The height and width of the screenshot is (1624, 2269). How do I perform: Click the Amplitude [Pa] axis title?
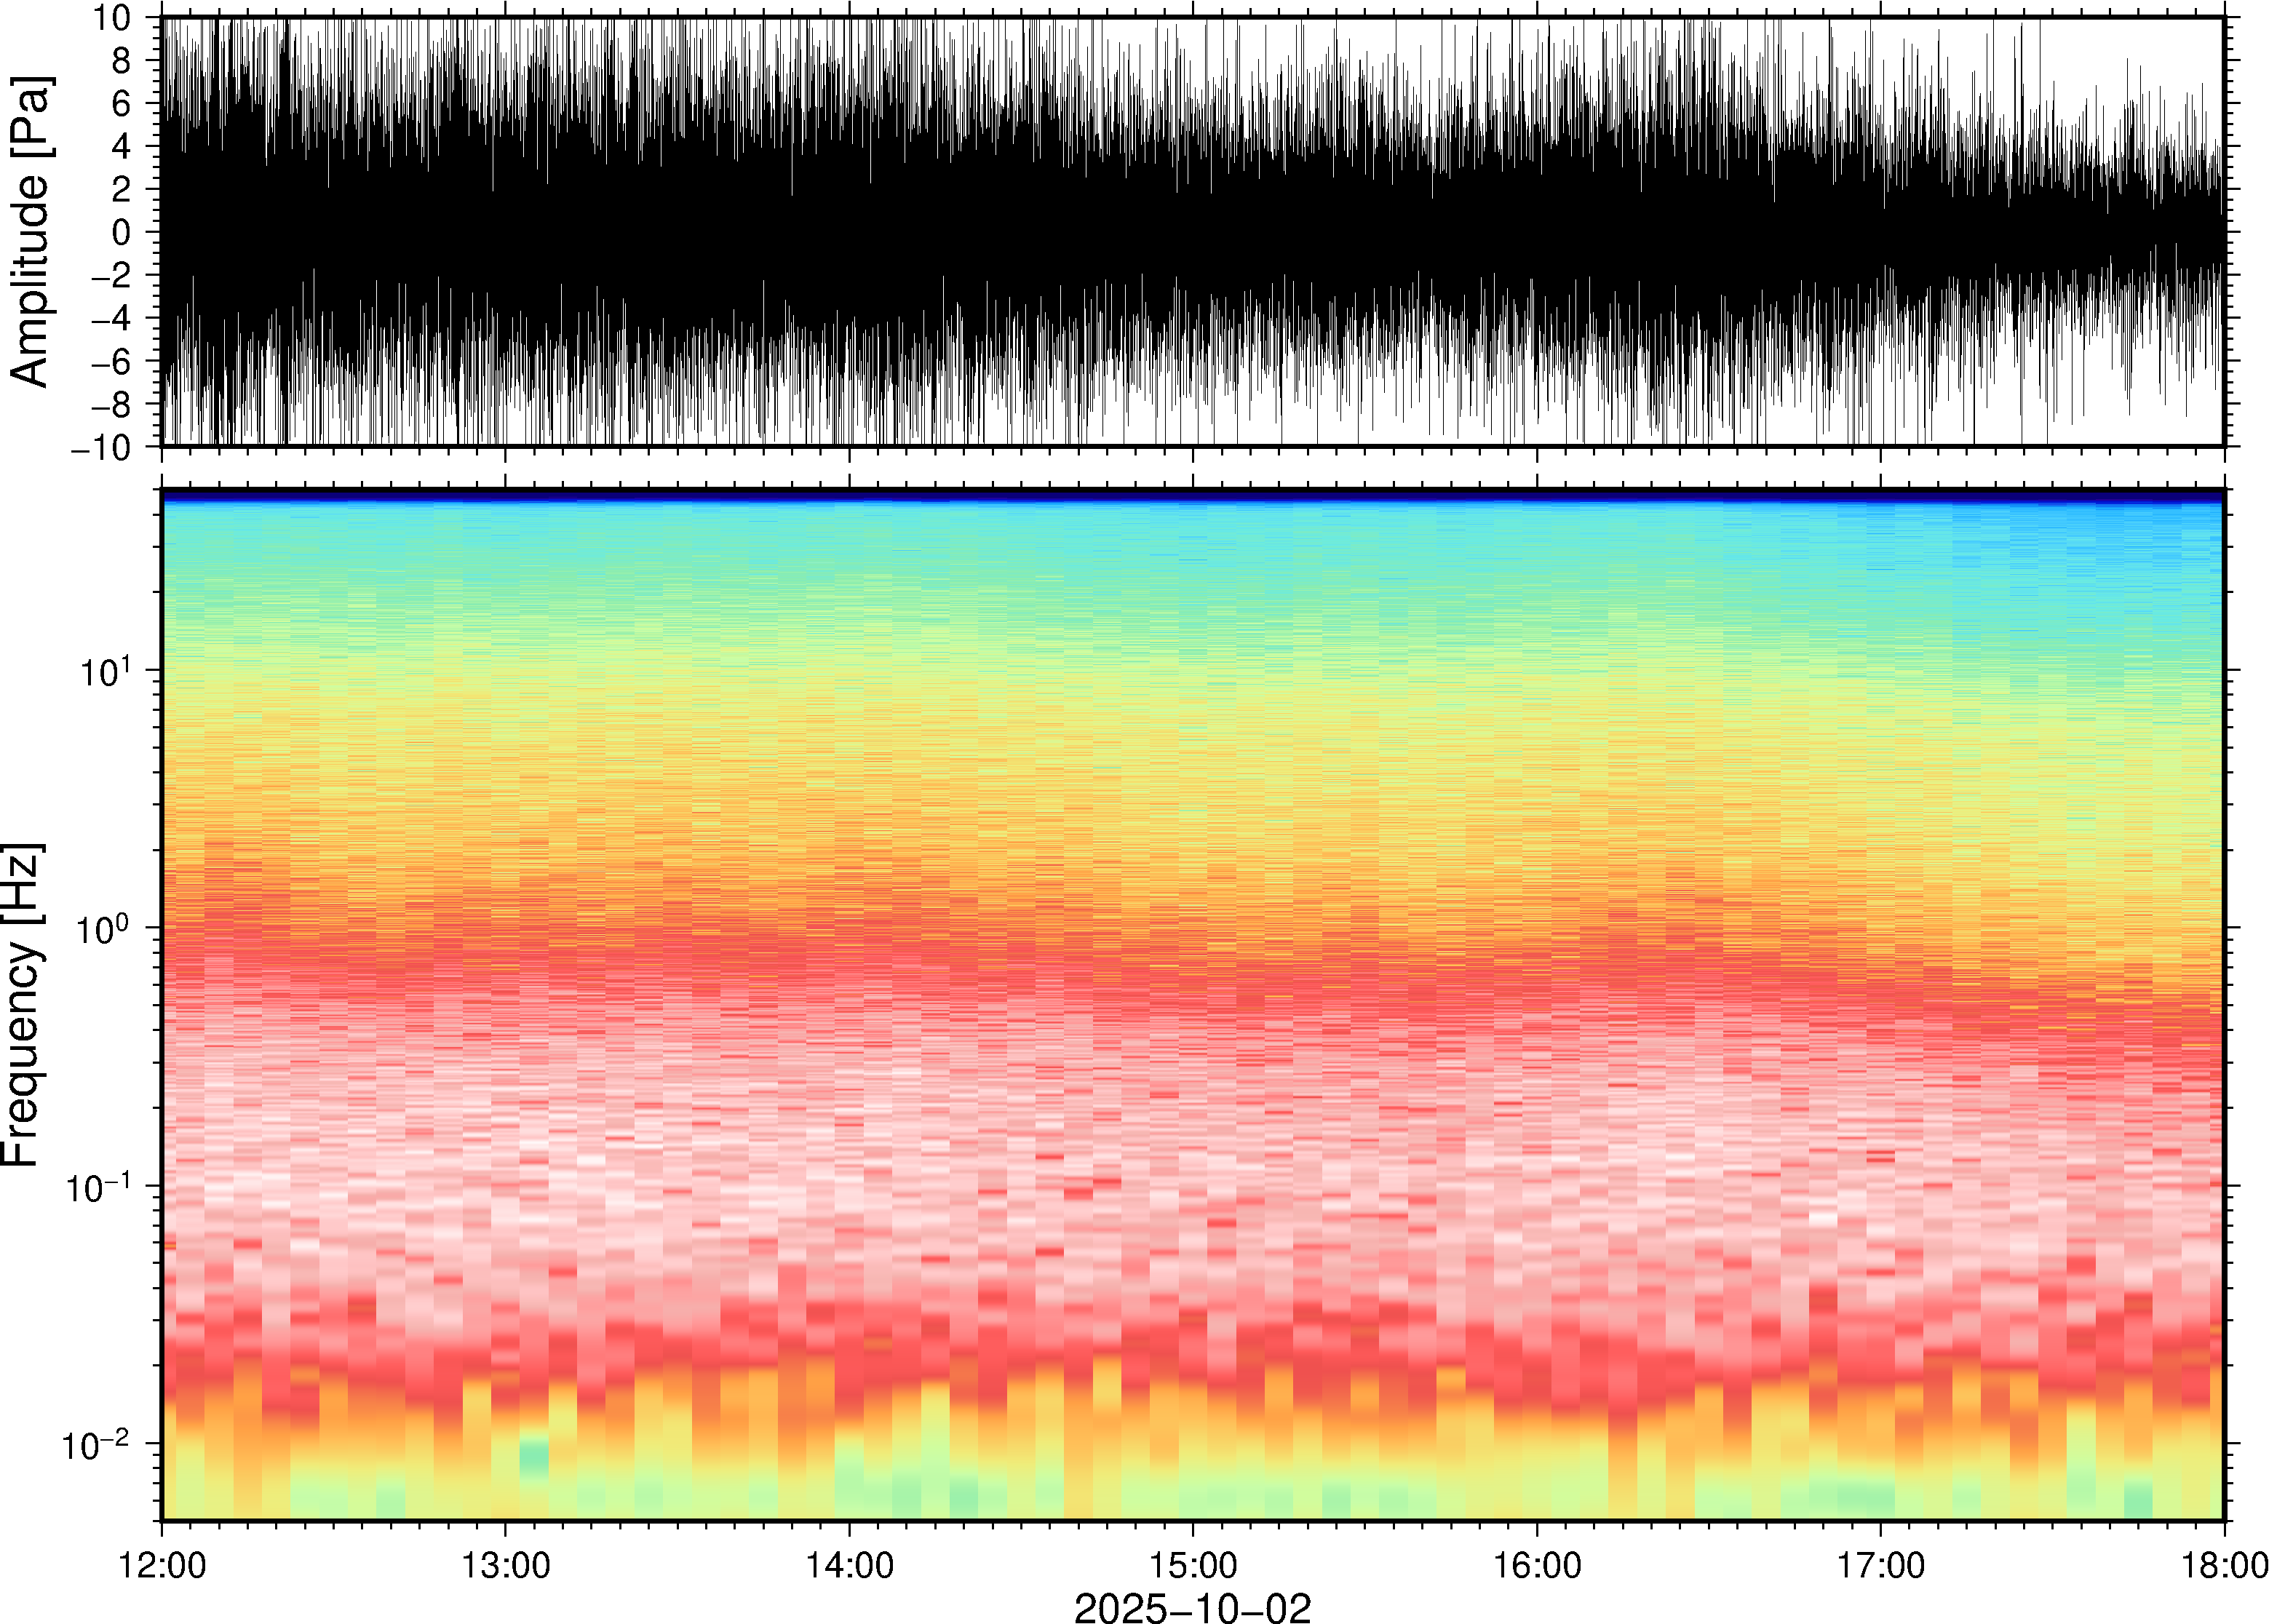[30, 232]
